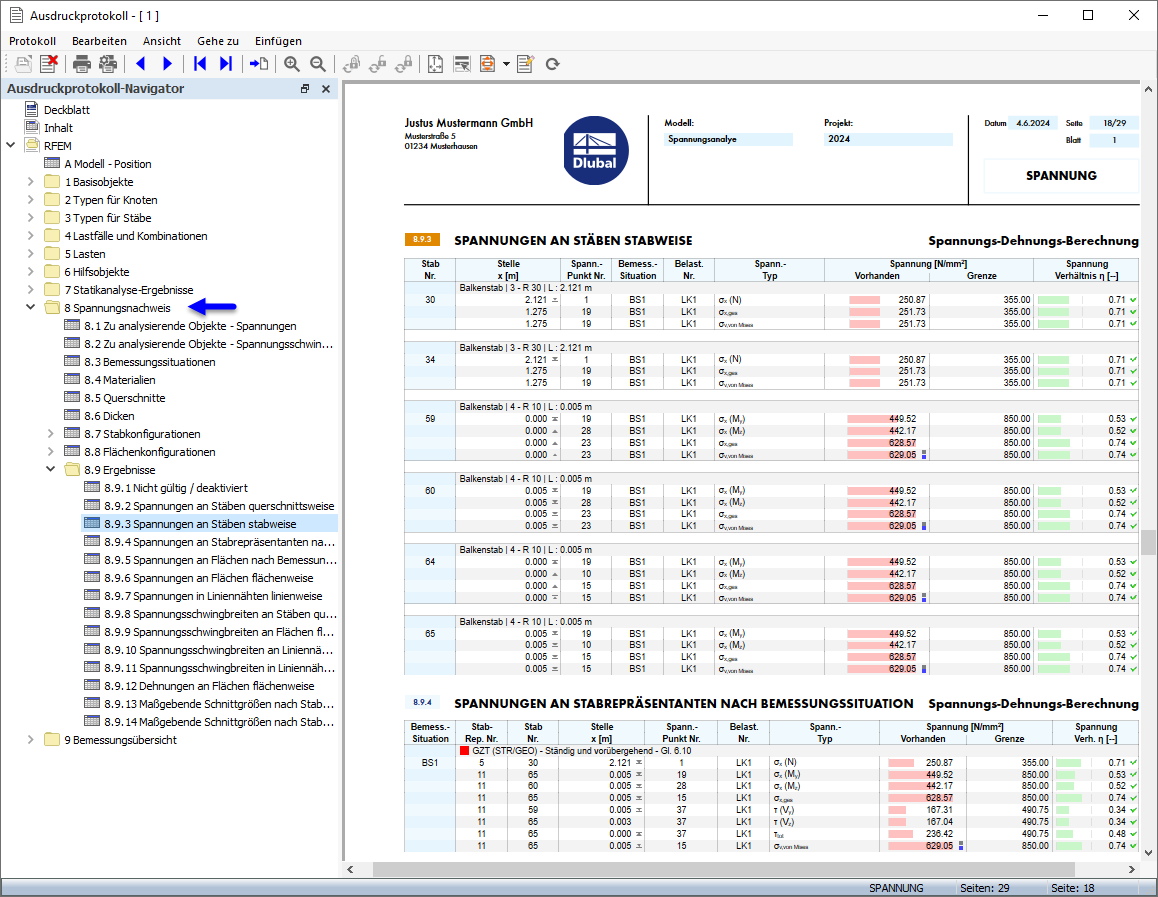The width and height of the screenshot is (1158, 897).
Task: Click the delete protocol icon with red X
Action: coord(49,64)
